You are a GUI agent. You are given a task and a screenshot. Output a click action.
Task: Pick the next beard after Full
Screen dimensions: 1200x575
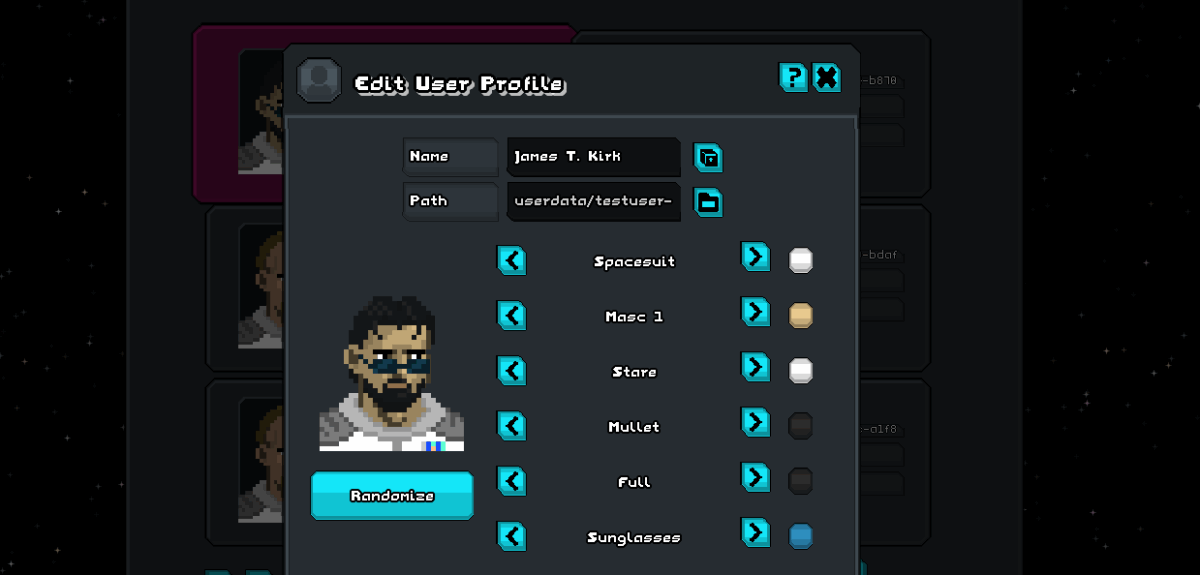755,477
